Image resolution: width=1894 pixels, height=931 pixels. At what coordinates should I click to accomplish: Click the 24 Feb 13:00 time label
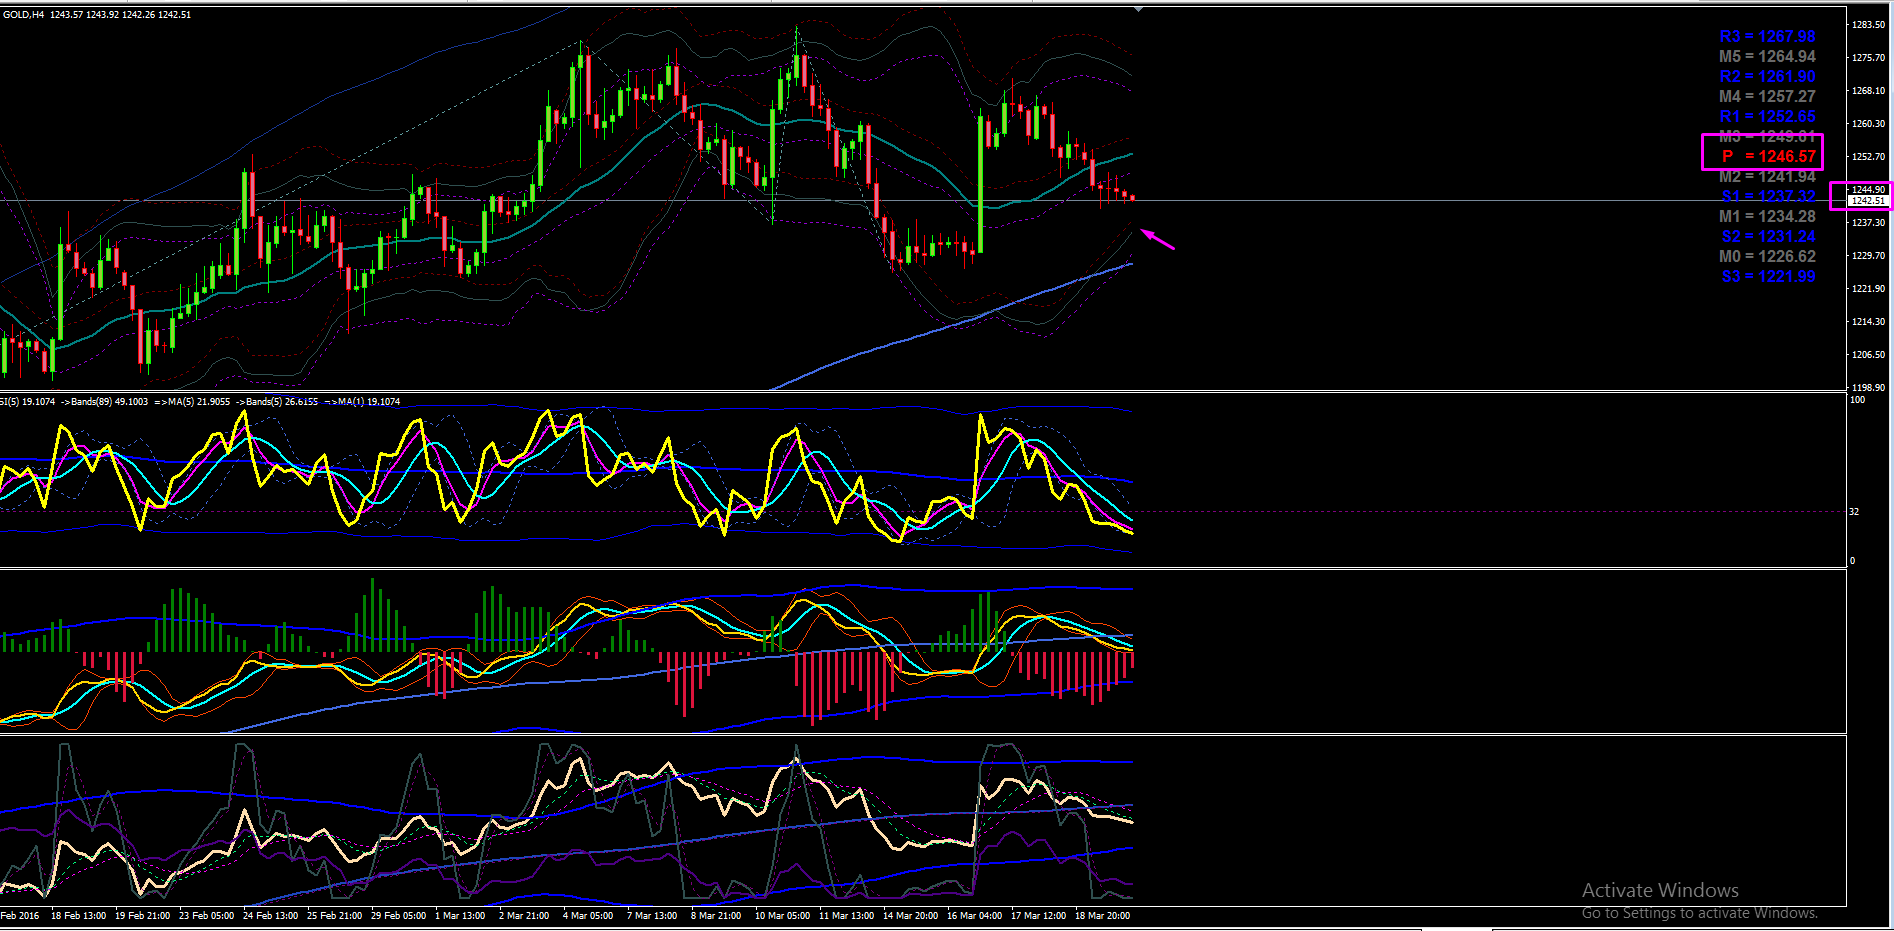270,916
